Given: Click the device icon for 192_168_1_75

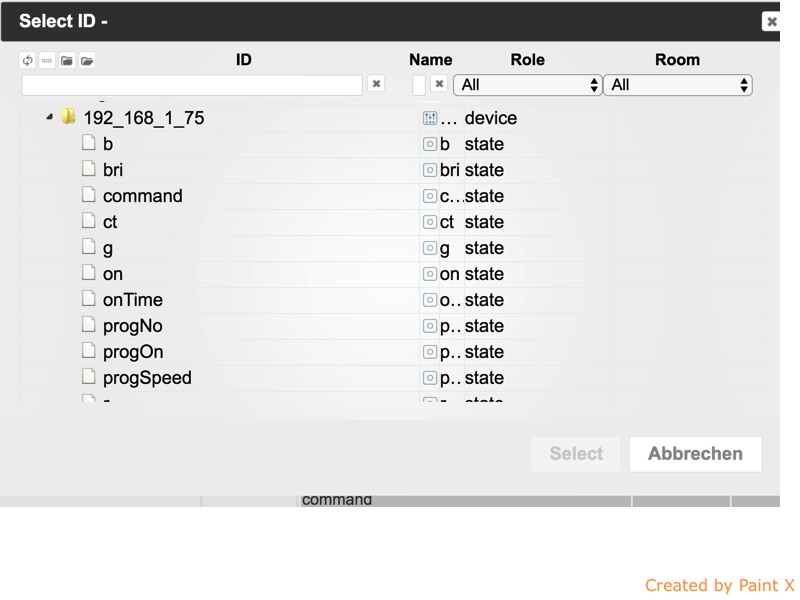Looking at the screenshot, I should [430, 118].
